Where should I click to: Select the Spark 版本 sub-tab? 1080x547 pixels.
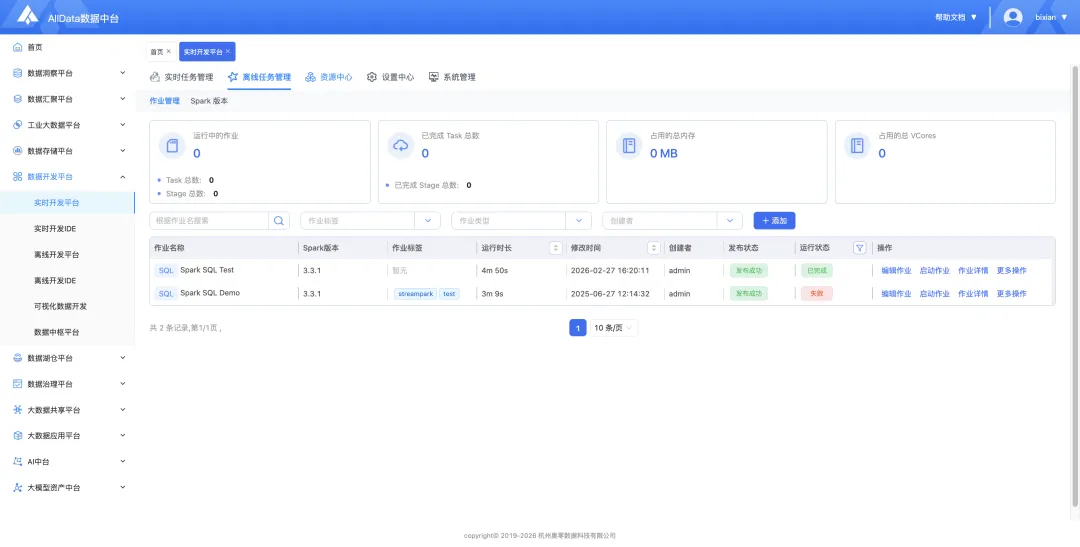pyautogui.click(x=209, y=101)
